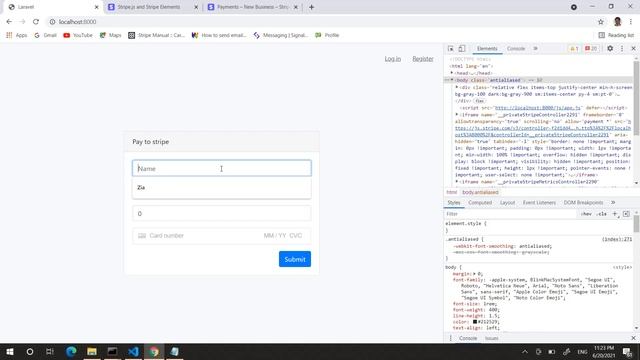Expand the head element node

point(452,73)
